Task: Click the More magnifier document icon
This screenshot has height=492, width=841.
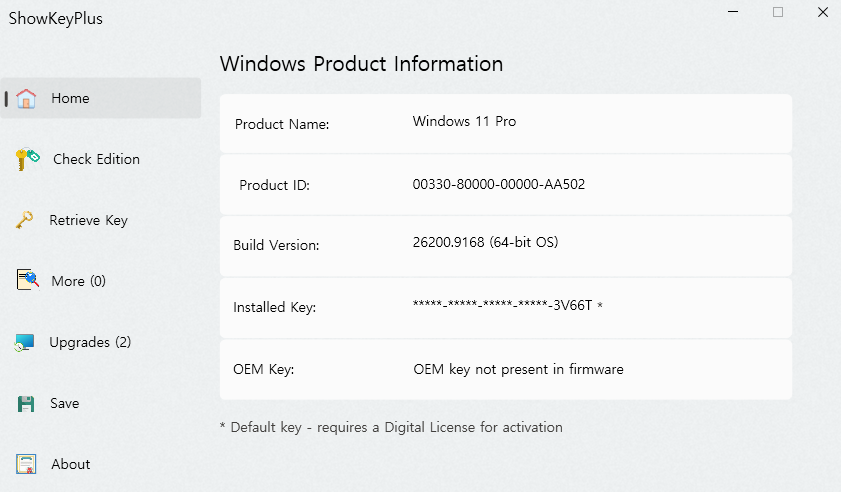Action: [27, 280]
